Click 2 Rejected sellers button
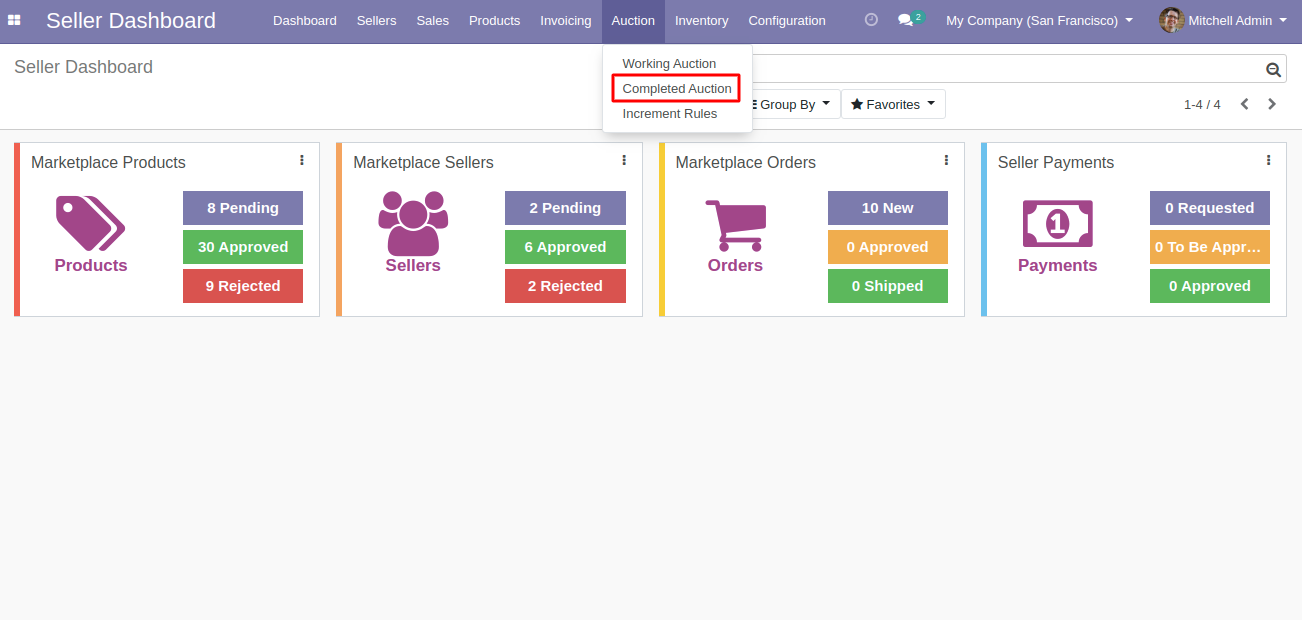This screenshot has width=1302, height=620. (x=565, y=286)
